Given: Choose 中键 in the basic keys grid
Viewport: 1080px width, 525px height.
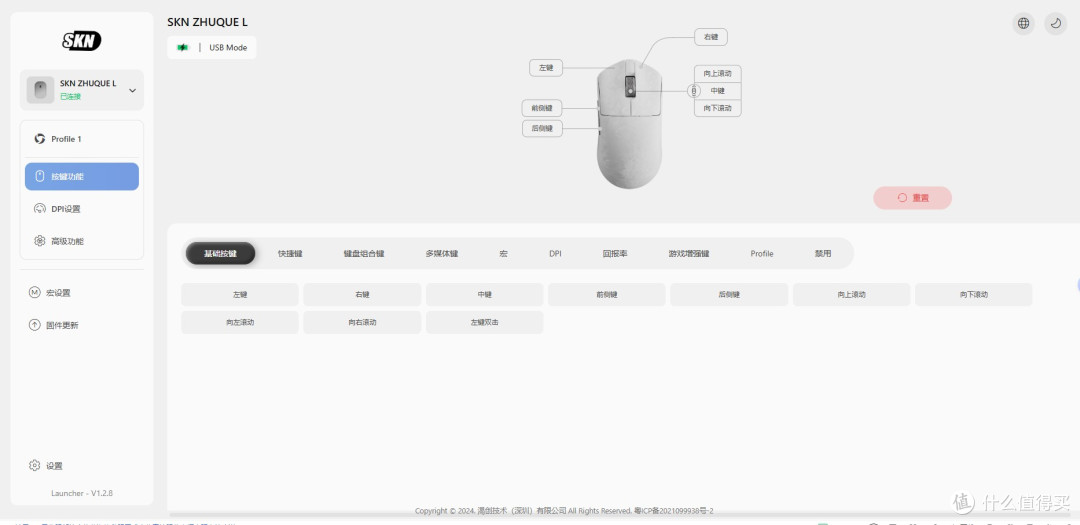Looking at the screenshot, I should point(484,294).
